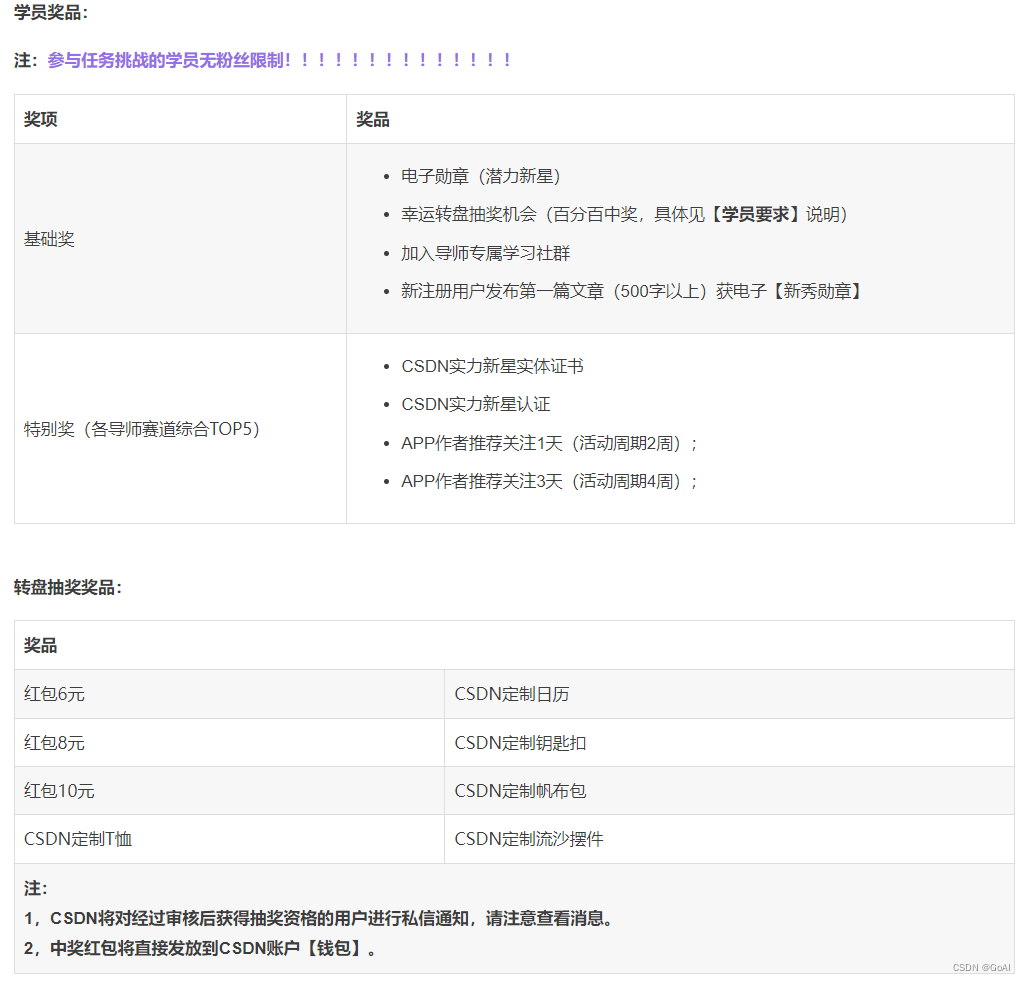
Task: Click the bullet '电子勋章（潜力新星）'
Action: click(480, 176)
